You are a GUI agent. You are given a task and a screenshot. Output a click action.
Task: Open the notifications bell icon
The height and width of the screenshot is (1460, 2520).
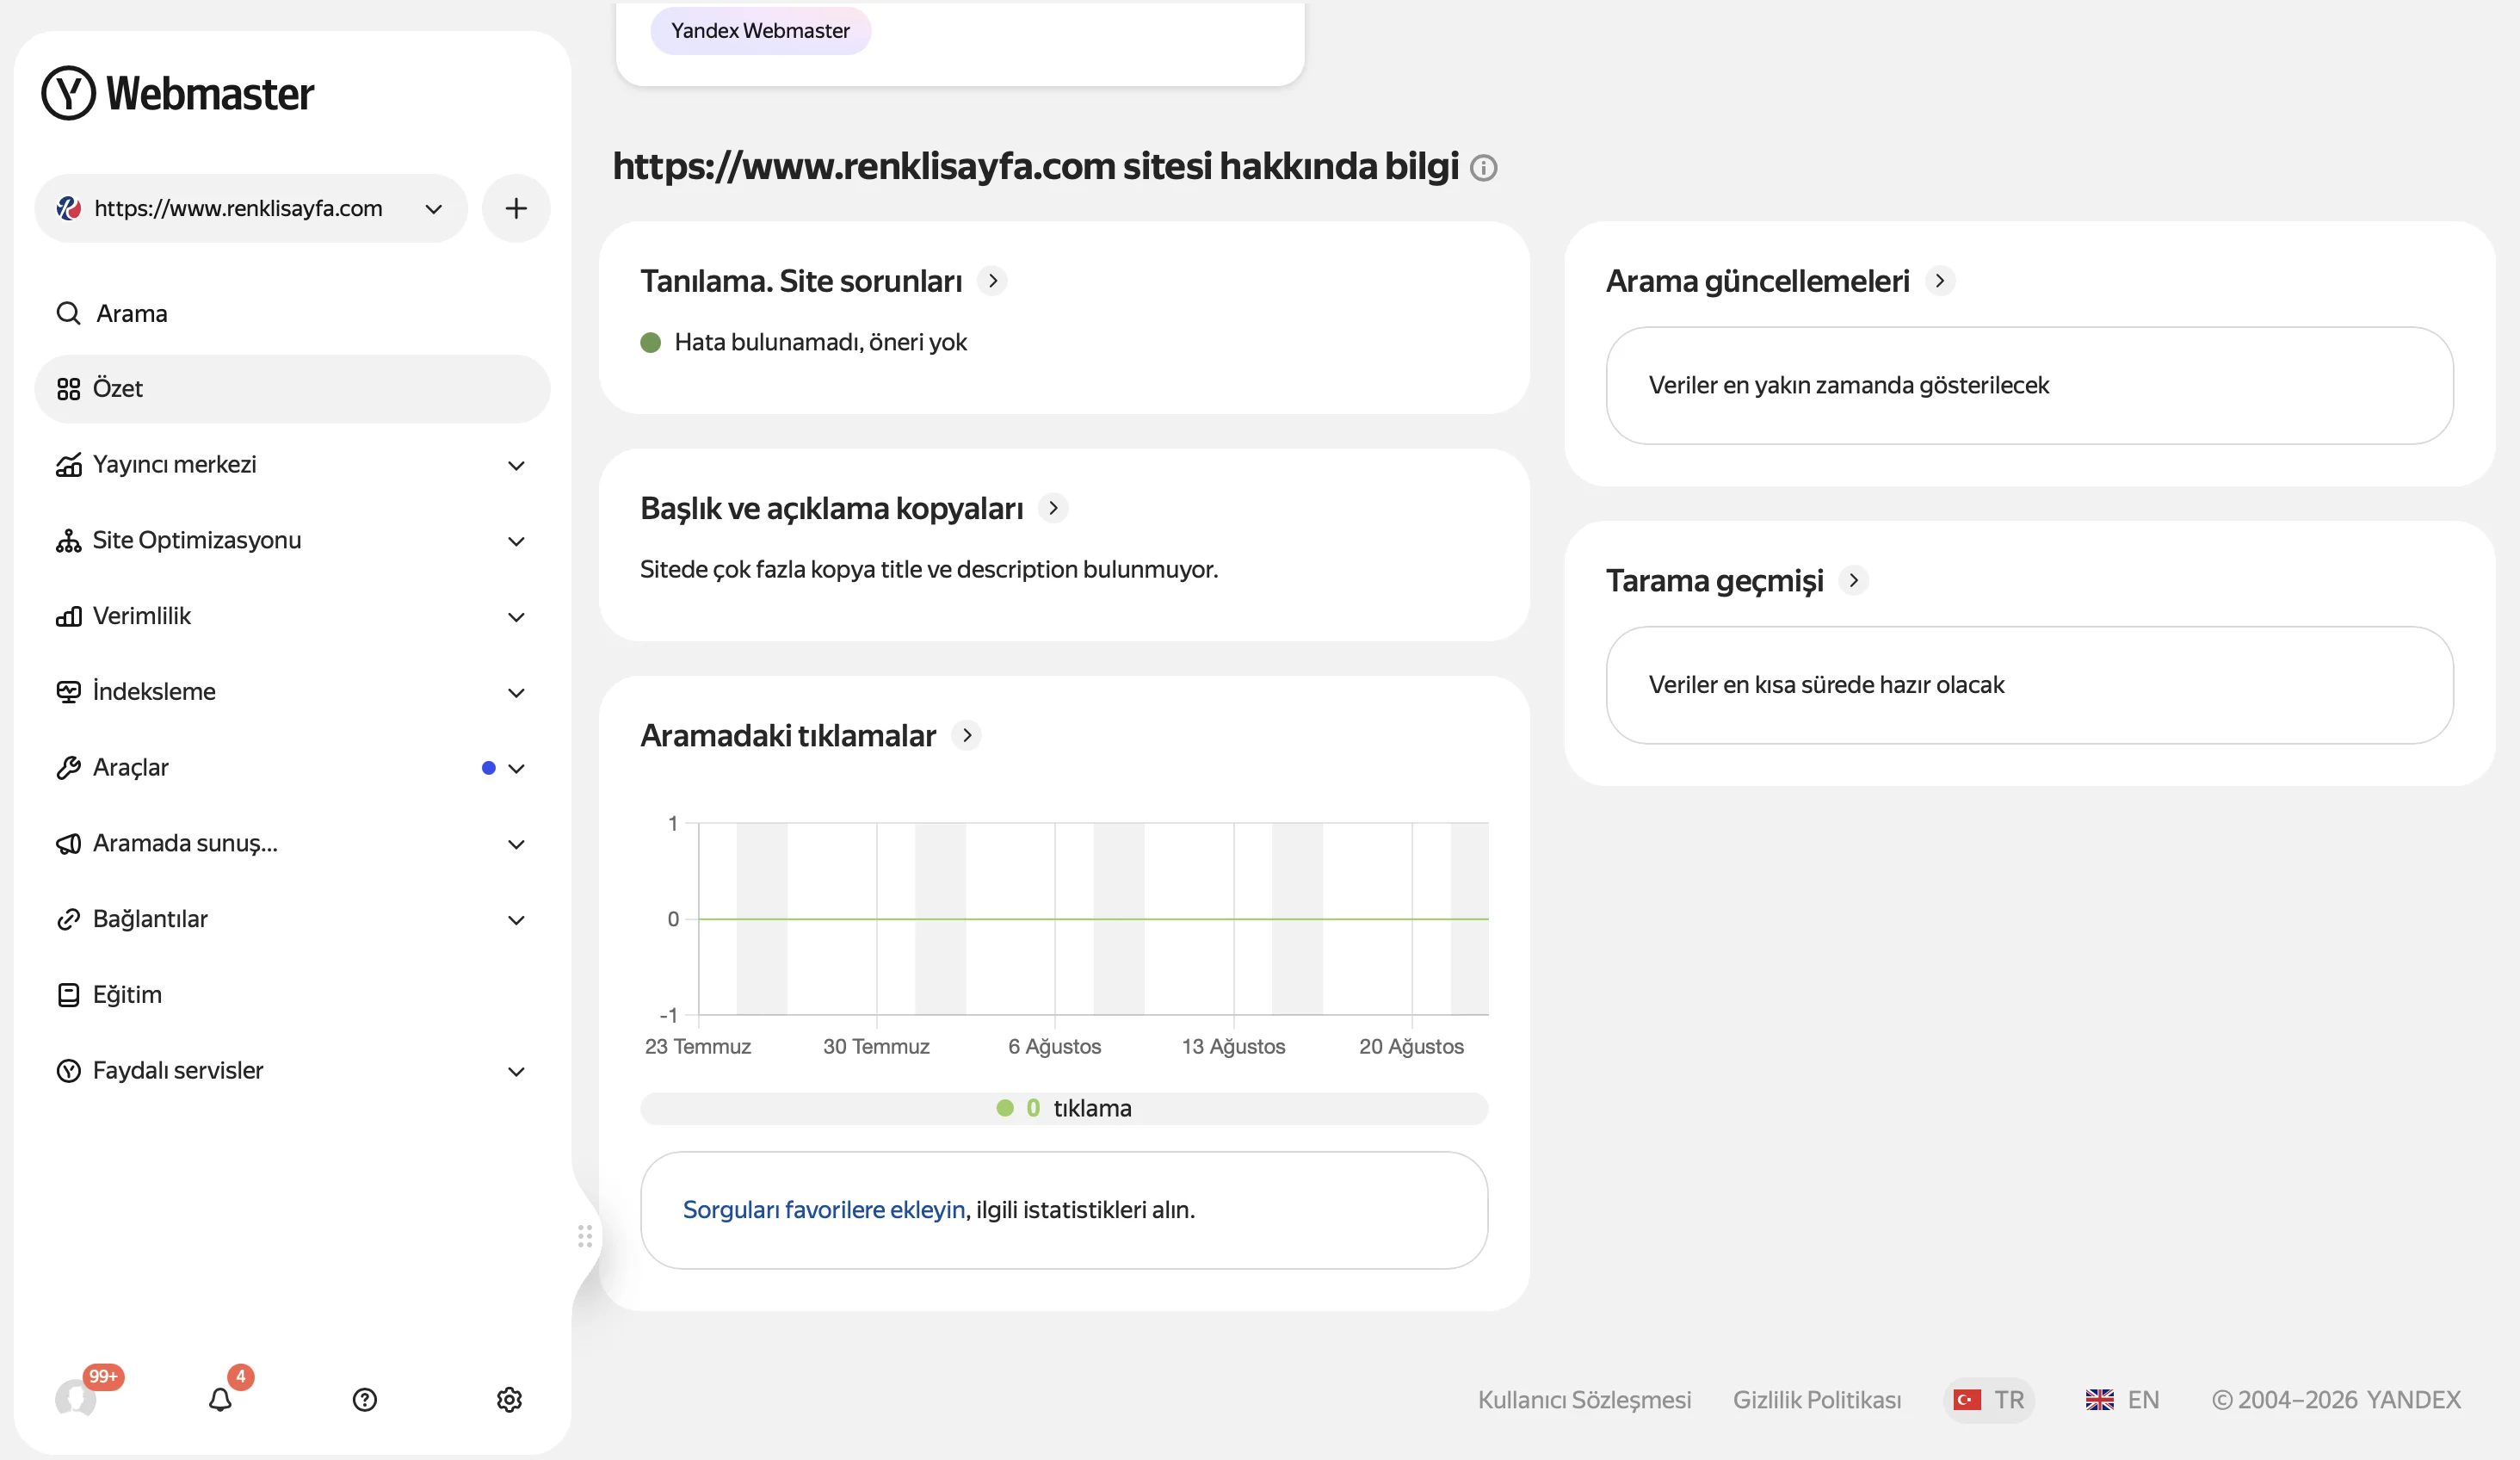(x=220, y=1400)
